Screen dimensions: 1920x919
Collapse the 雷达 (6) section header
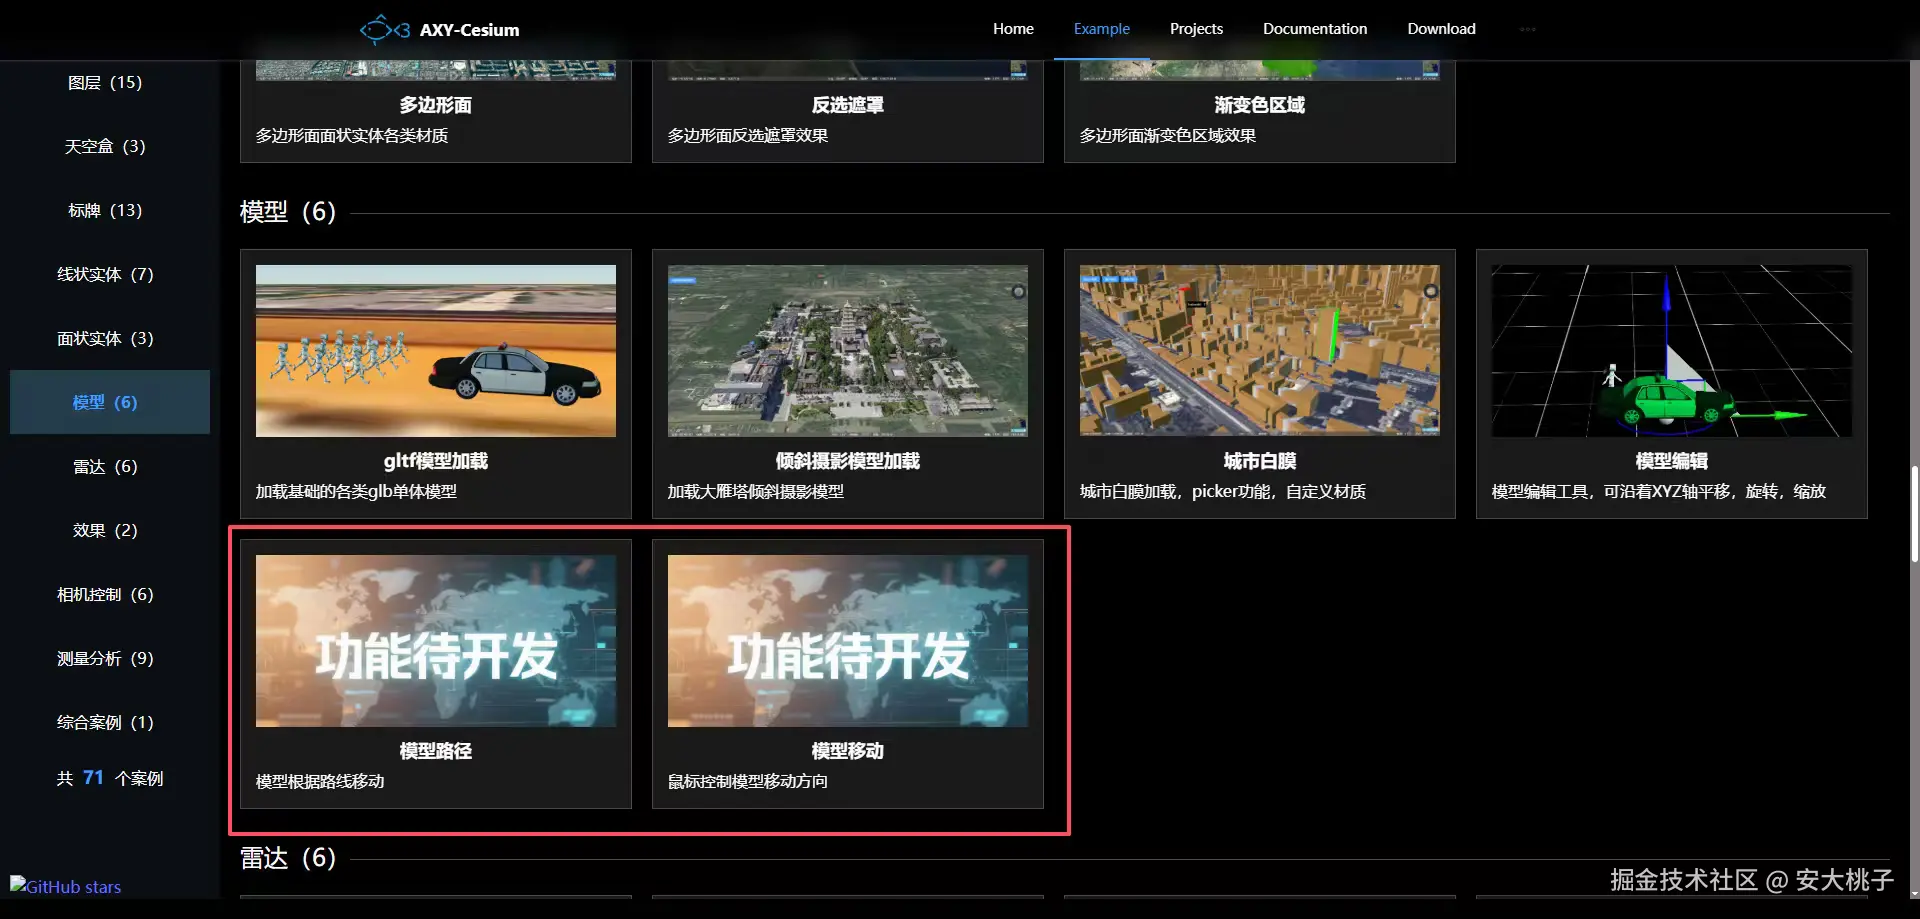point(287,858)
